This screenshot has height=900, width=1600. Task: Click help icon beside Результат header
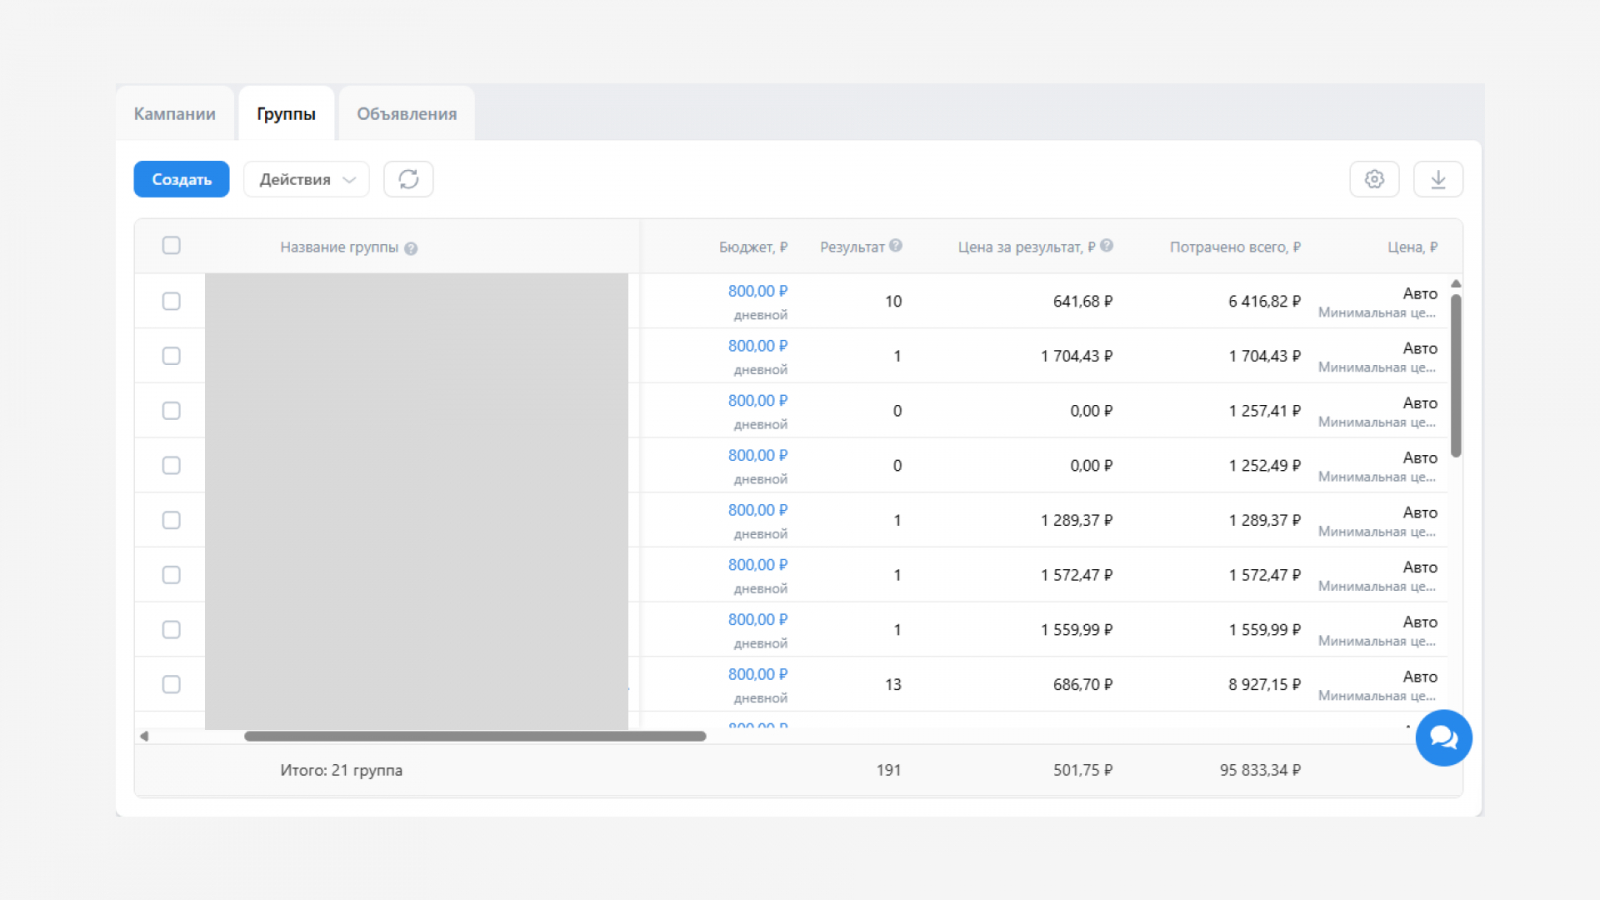tap(896, 246)
